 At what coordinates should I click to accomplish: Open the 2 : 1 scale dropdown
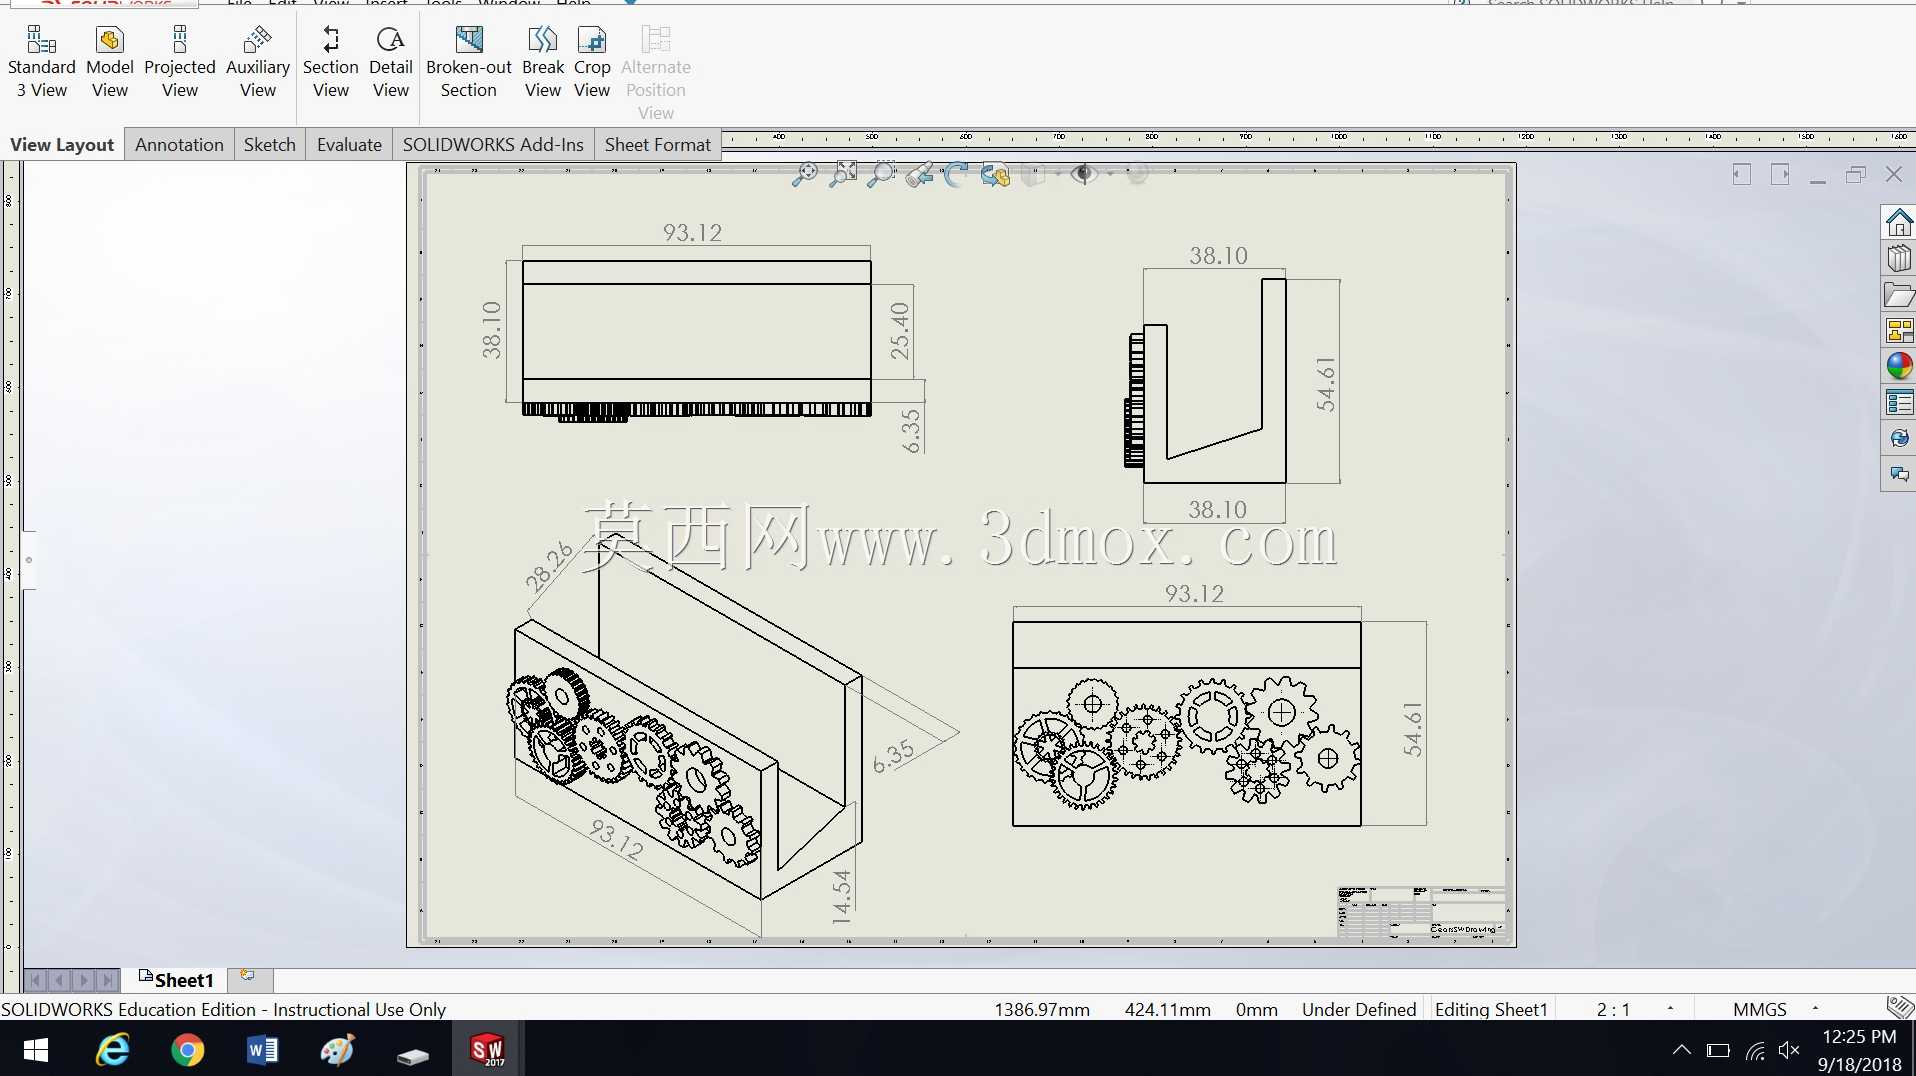tap(1634, 1009)
